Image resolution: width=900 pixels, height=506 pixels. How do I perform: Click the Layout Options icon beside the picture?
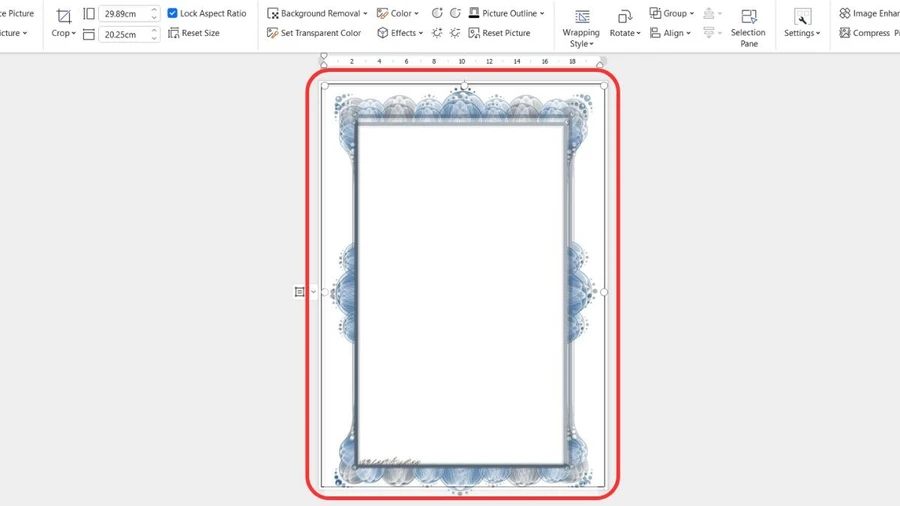pyautogui.click(x=300, y=292)
